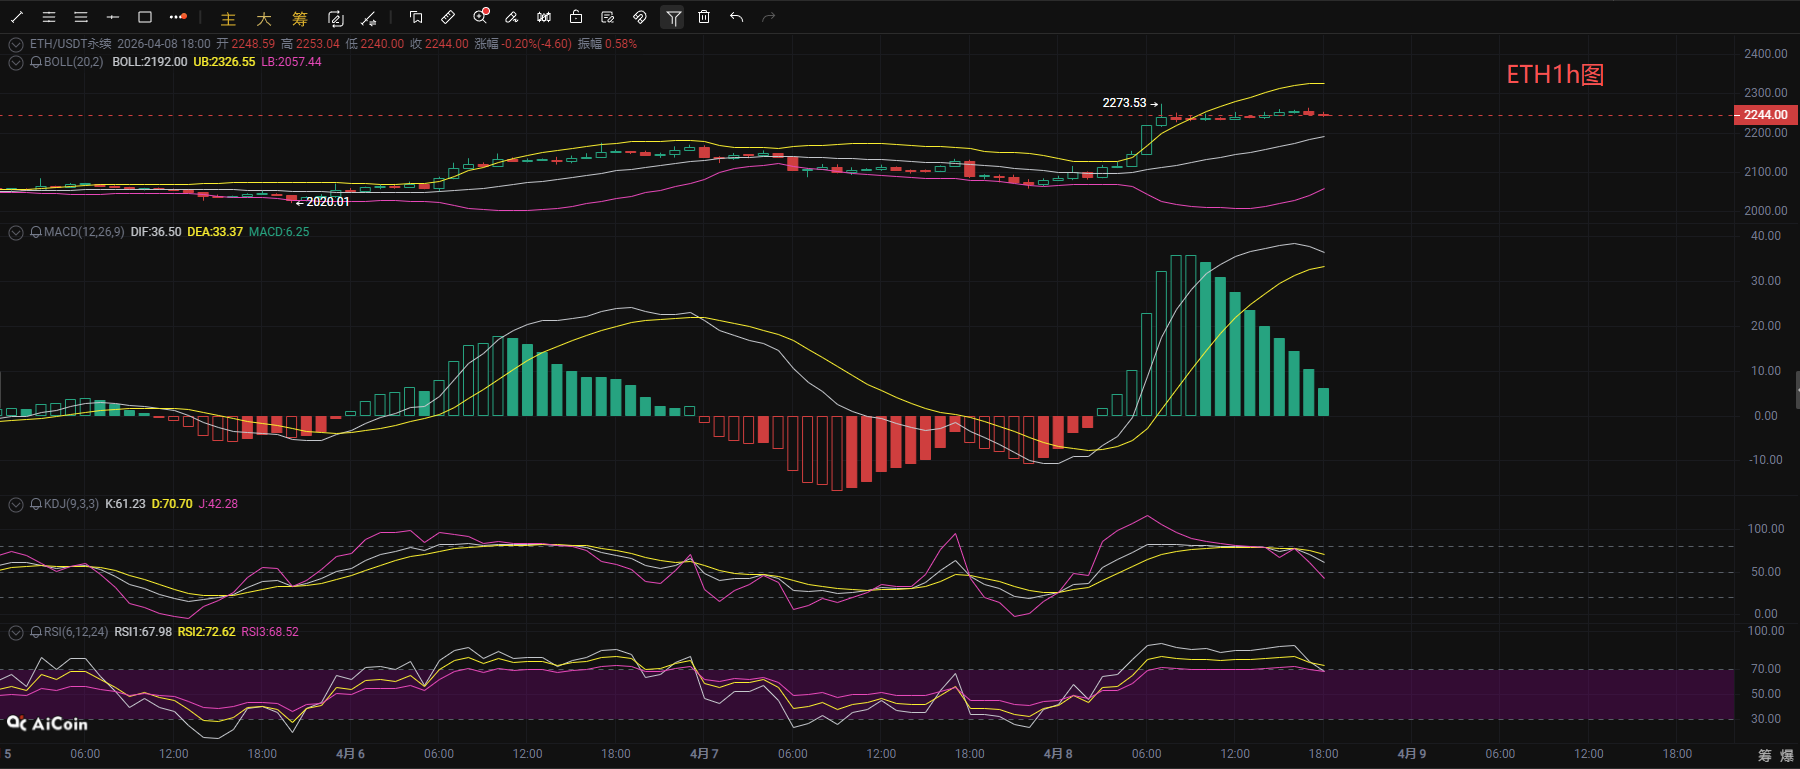Toggle the RSI indicator alert bell
This screenshot has width=1800, height=769.
[36, 632]
